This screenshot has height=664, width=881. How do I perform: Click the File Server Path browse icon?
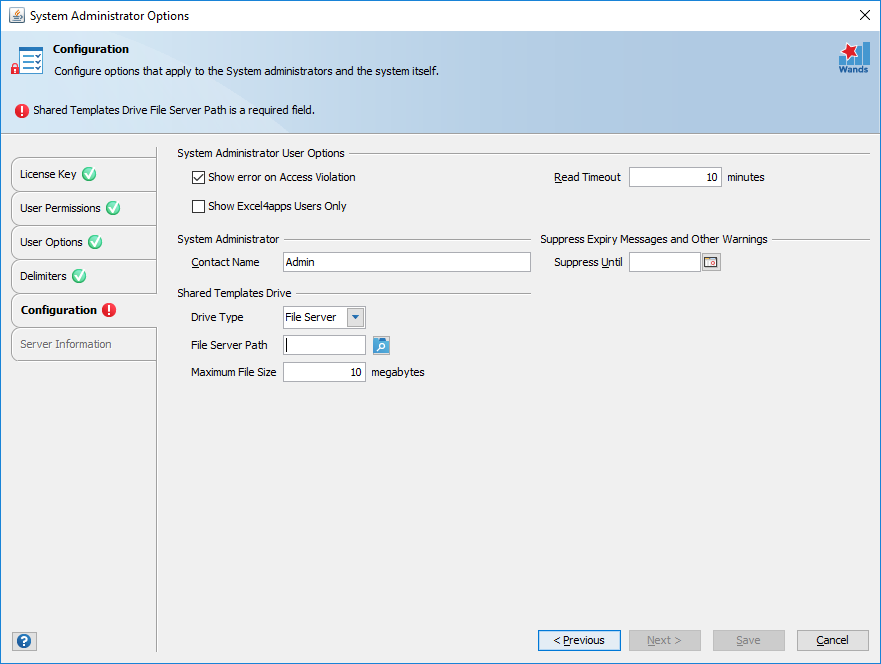[382, 345]
